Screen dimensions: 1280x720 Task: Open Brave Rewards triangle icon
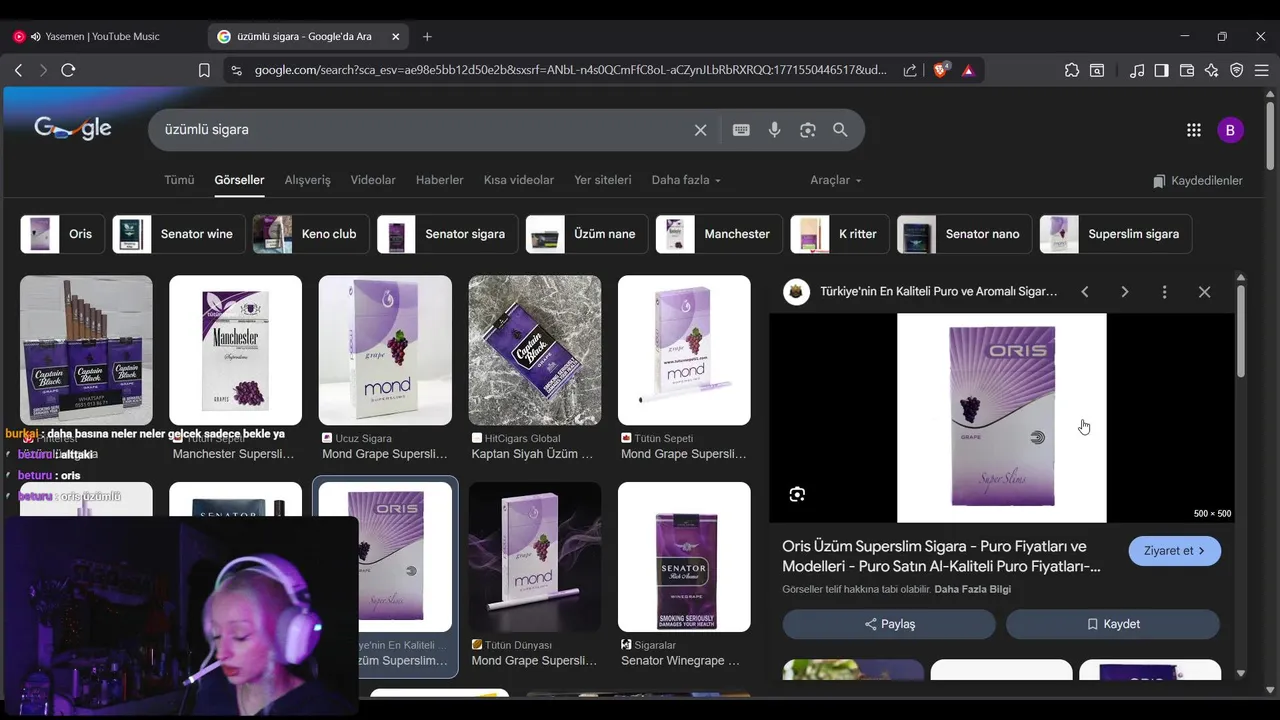968,70
